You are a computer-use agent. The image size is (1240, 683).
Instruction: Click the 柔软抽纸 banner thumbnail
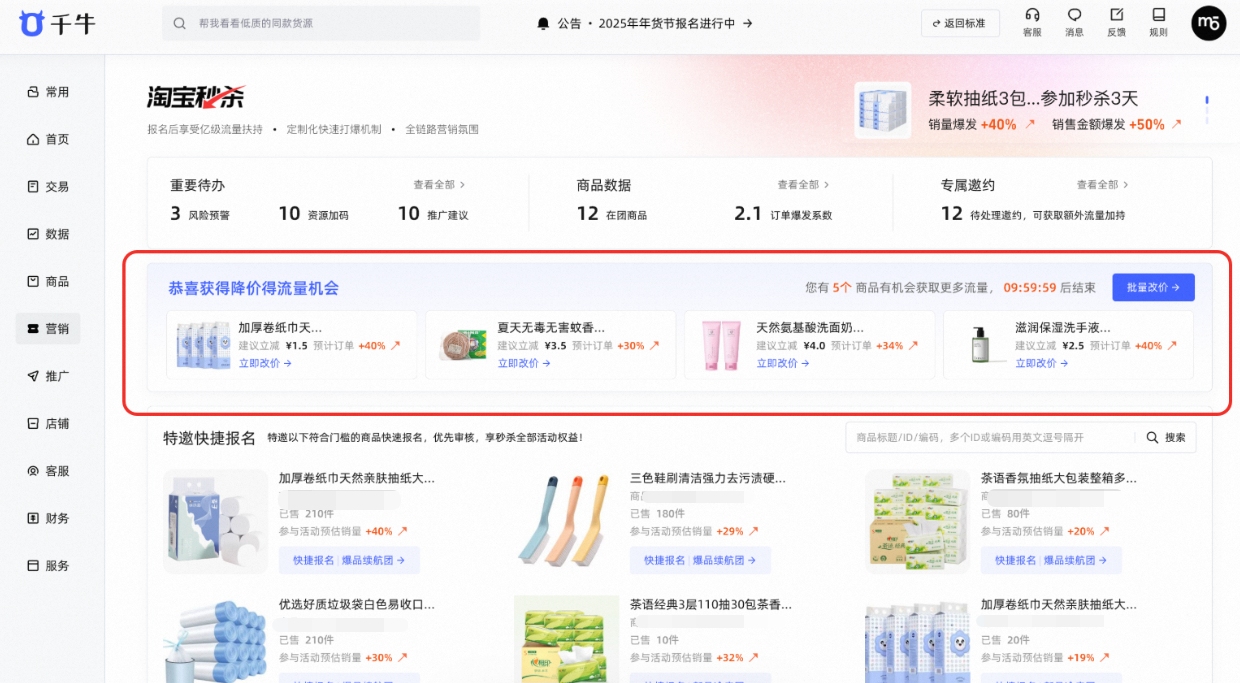883,110
